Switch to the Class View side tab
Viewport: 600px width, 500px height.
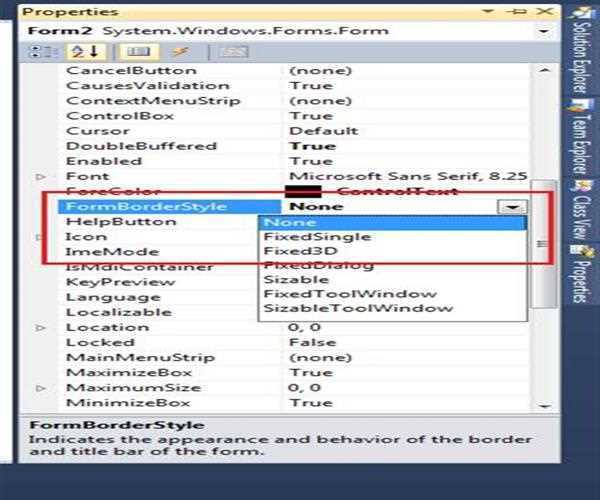click(579, 215)
